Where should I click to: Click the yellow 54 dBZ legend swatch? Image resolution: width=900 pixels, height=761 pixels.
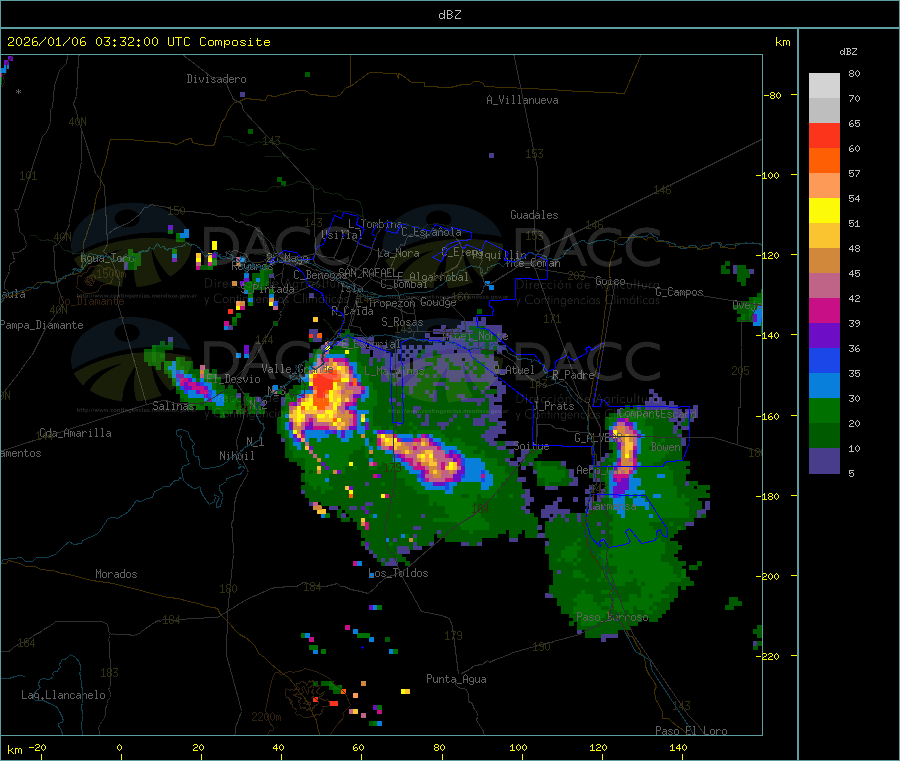click(824, 211)
